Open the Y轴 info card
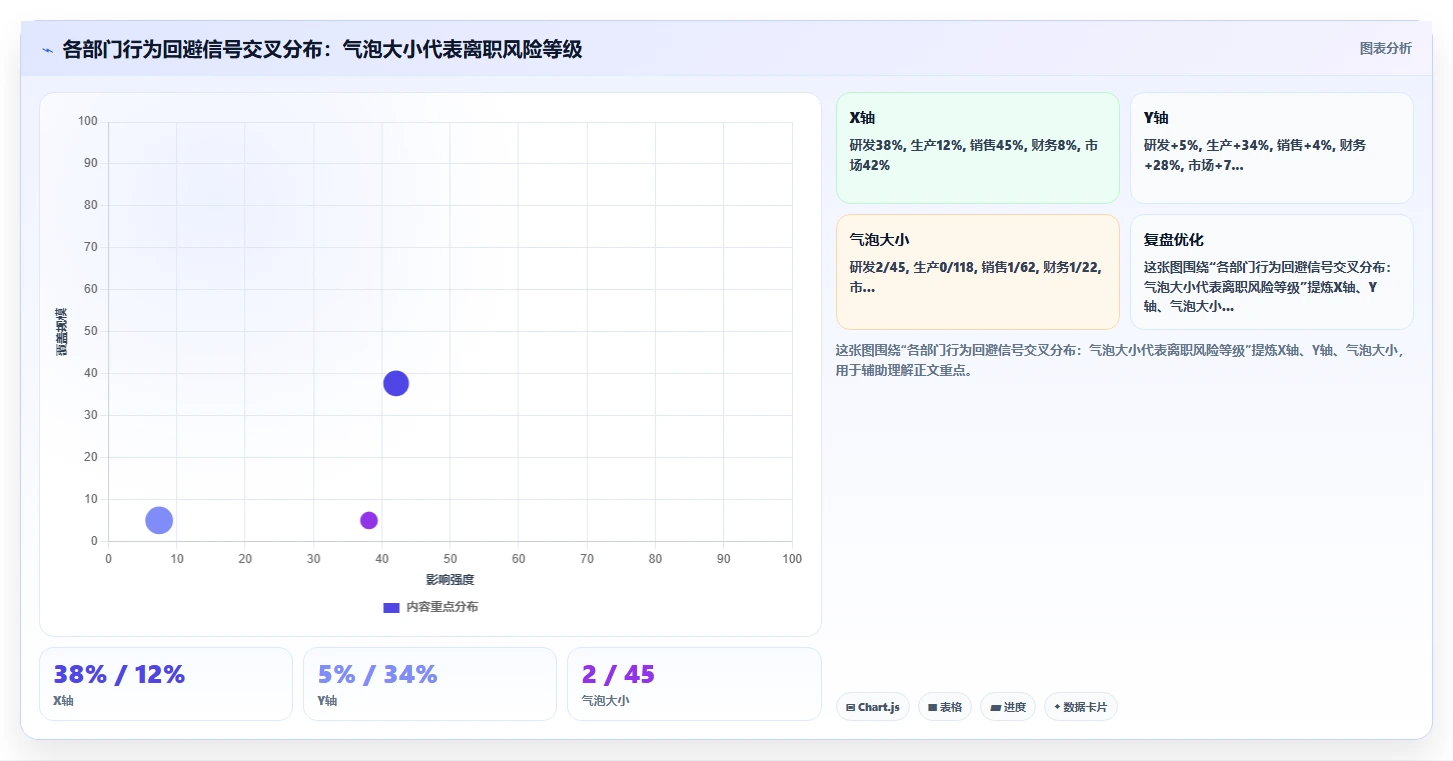Viewport: 1453px width, 761px height. pyautogui.click(x=1271, y=148)
